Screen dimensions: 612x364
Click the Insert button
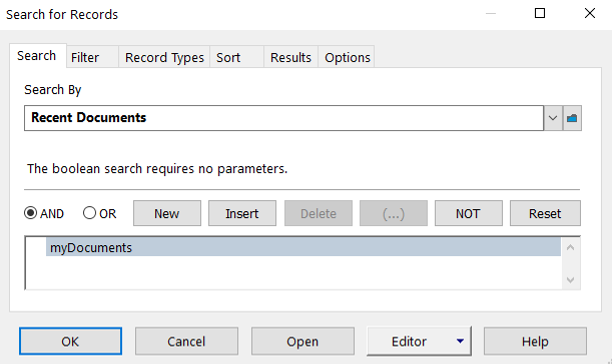click(242, 213)
